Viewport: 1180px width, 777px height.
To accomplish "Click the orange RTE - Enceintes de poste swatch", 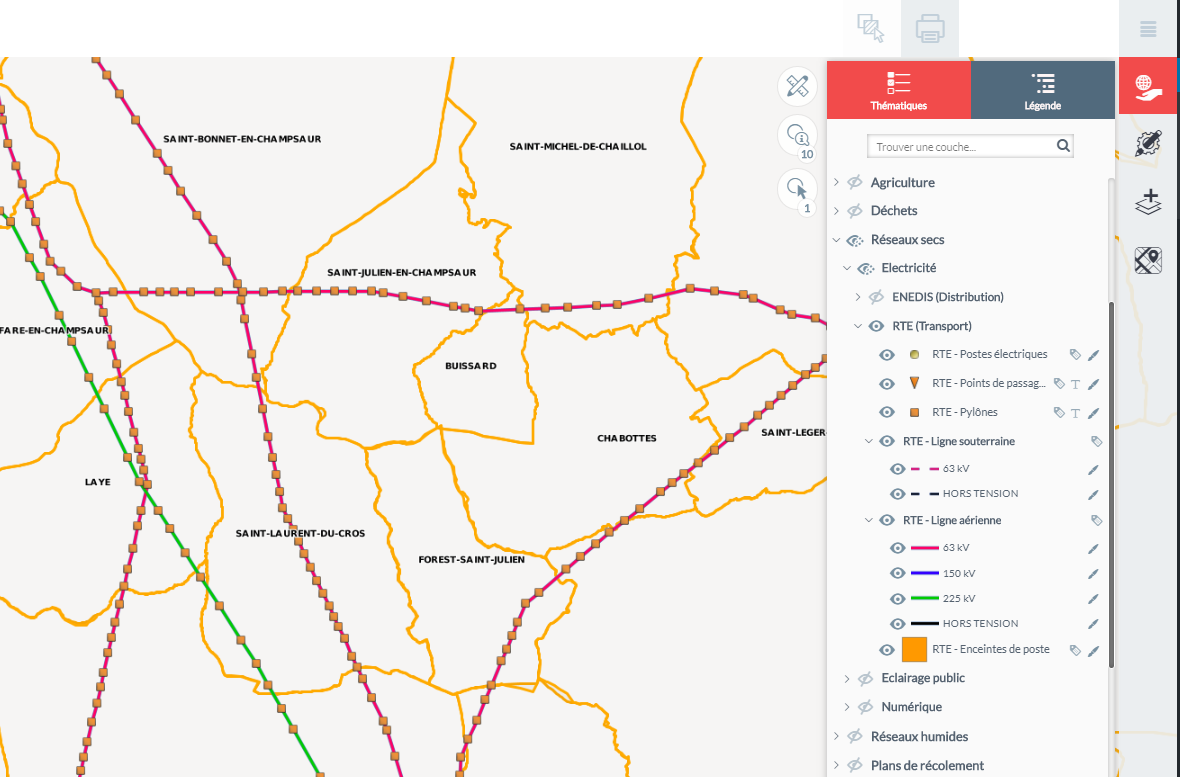I will pyautogui.click(x=914, y=649).
